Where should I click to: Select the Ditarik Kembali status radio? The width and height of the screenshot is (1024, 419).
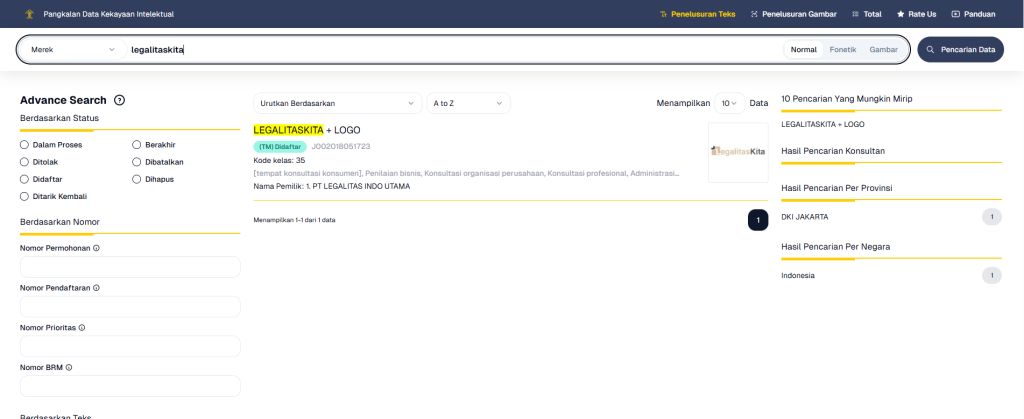click(24, 196)
